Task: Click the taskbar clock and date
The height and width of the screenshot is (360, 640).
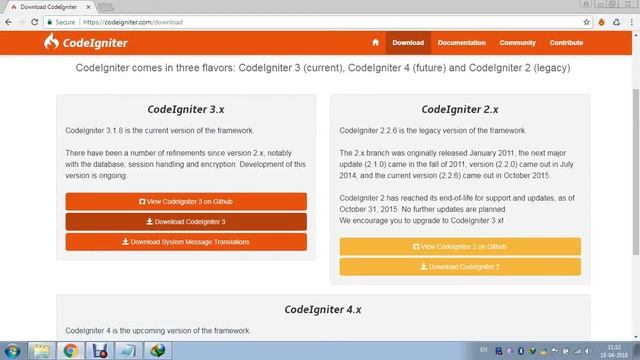Action: (x=614, y=351)
